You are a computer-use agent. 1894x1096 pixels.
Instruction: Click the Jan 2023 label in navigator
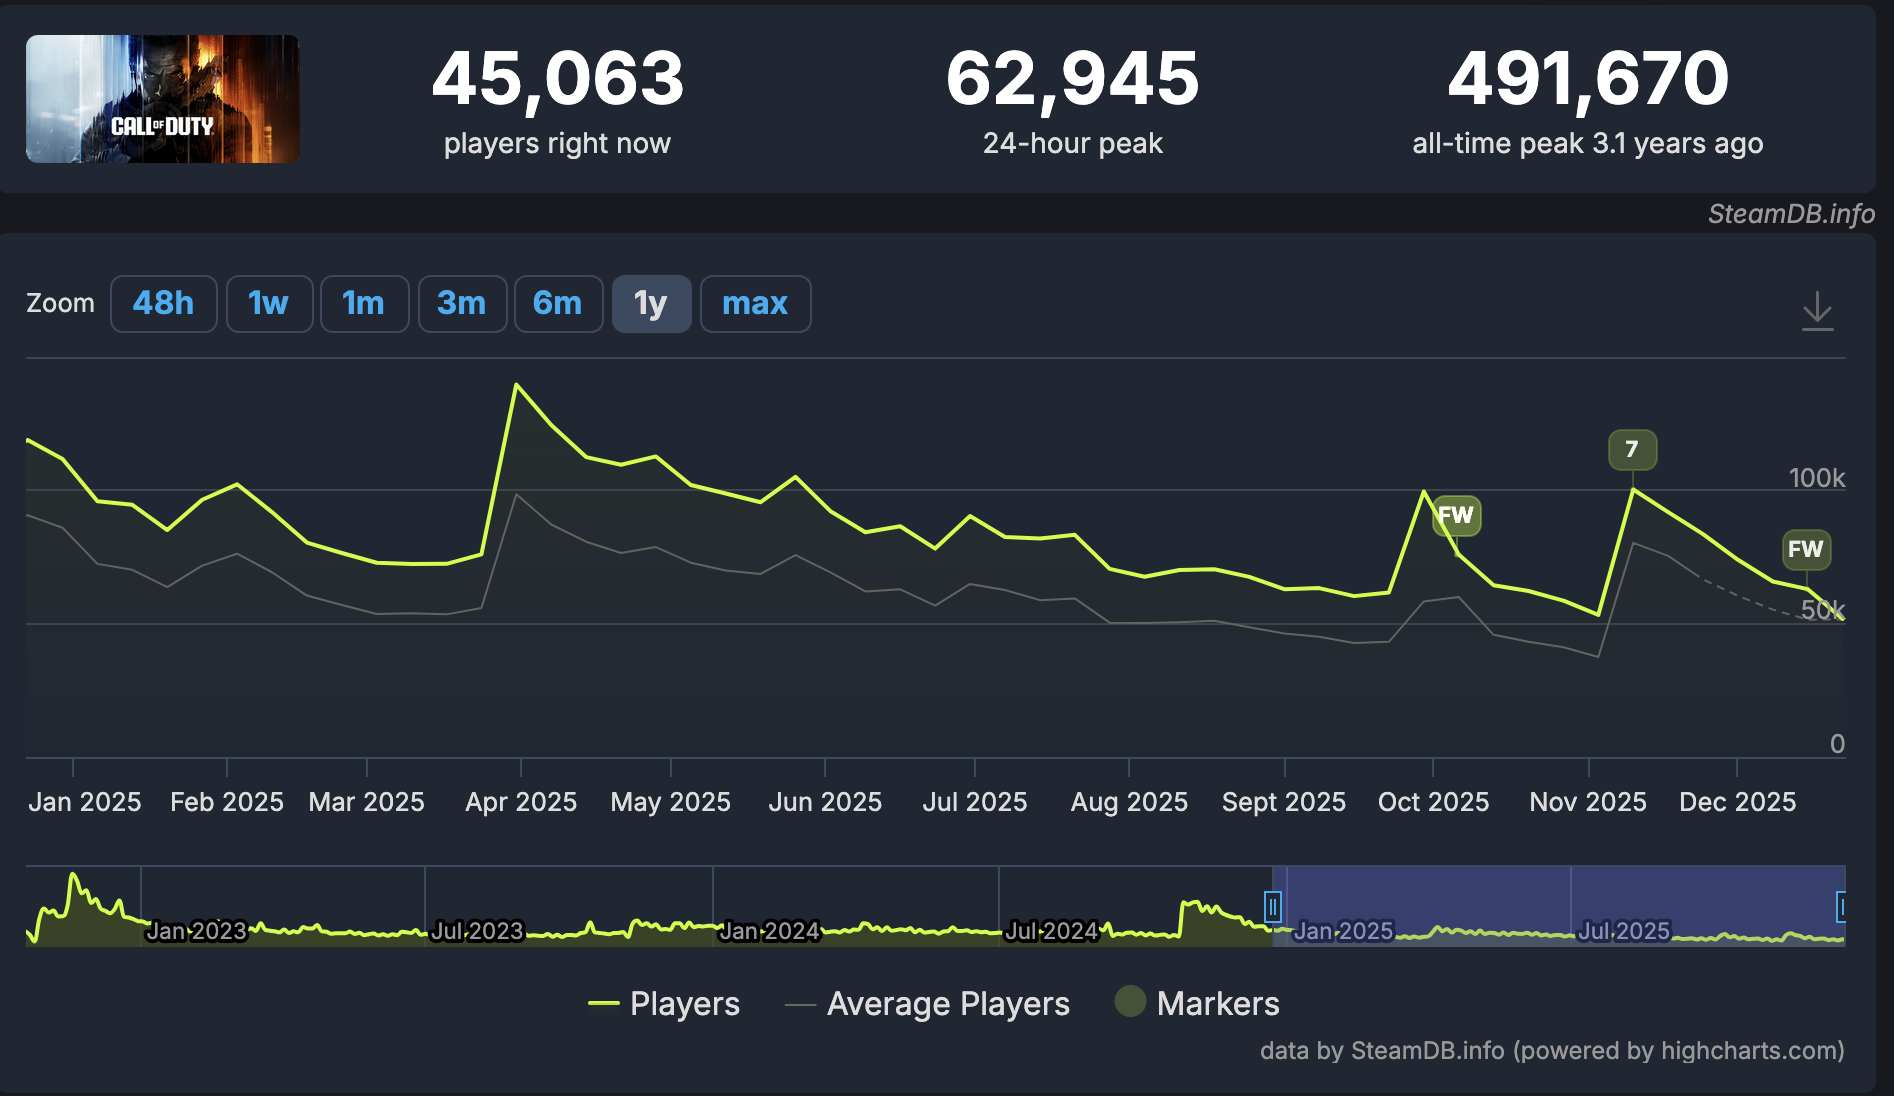coord(196,931)
